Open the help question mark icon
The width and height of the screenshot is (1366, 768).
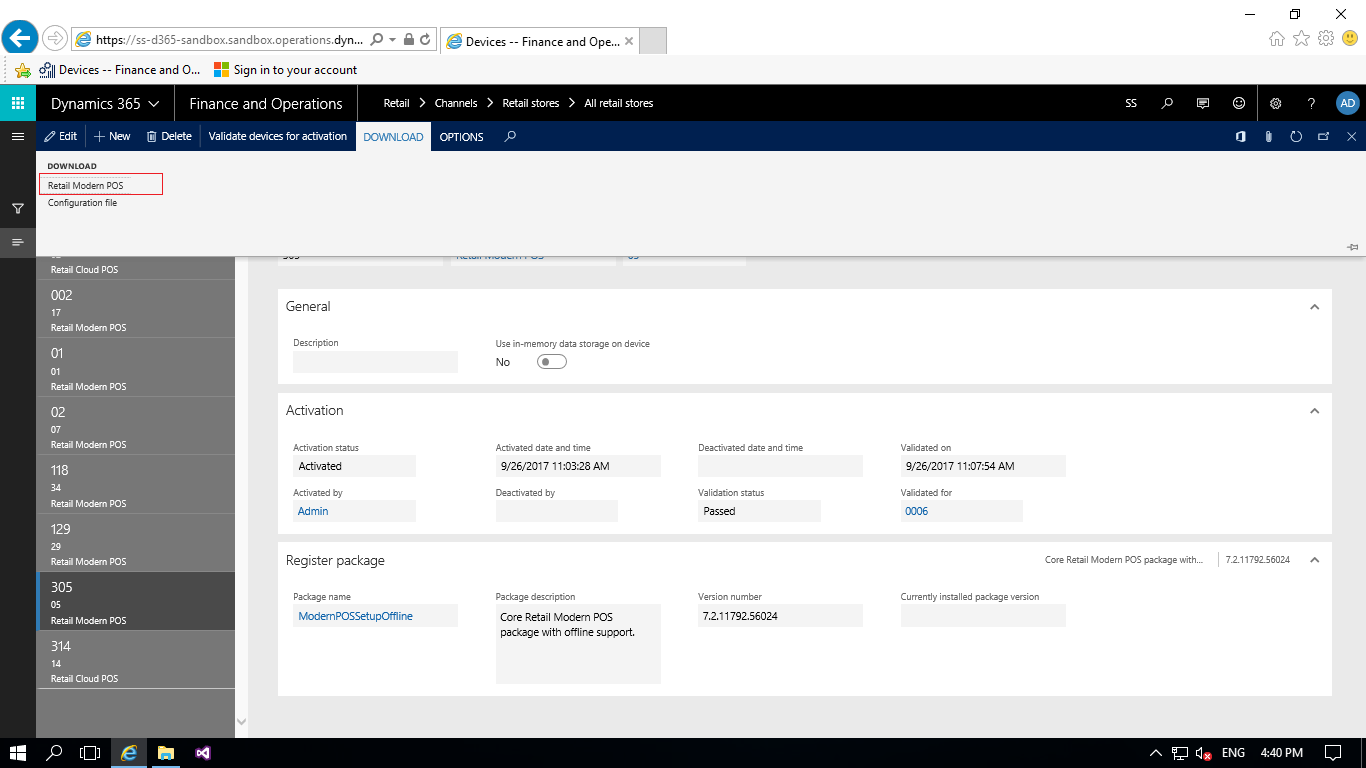pos(1311,103)
